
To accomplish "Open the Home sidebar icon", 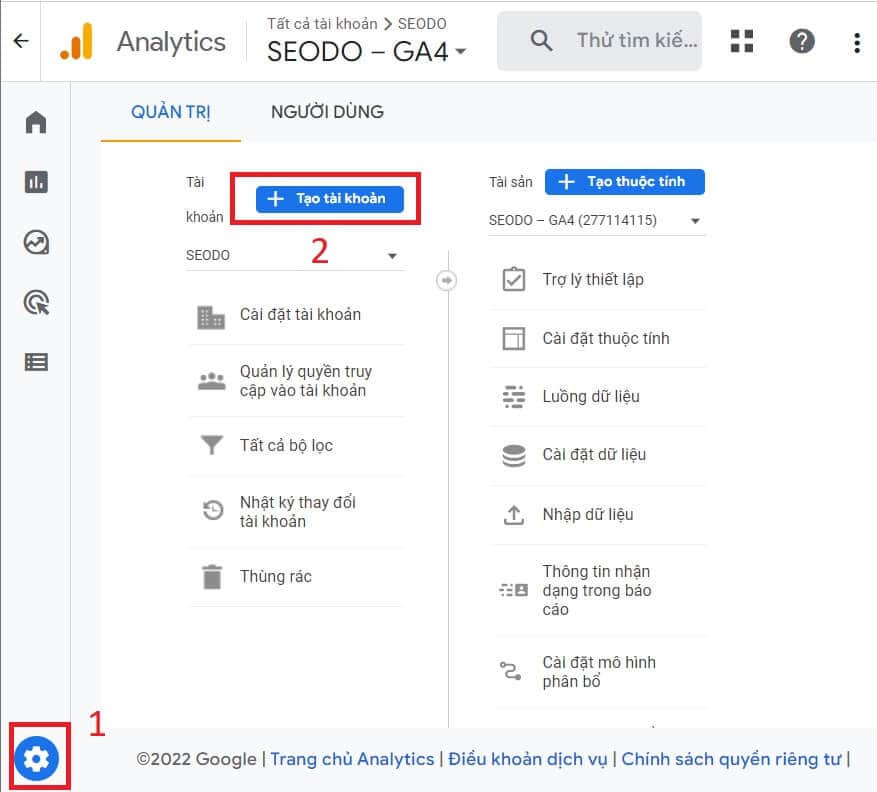I will point(36,122).
